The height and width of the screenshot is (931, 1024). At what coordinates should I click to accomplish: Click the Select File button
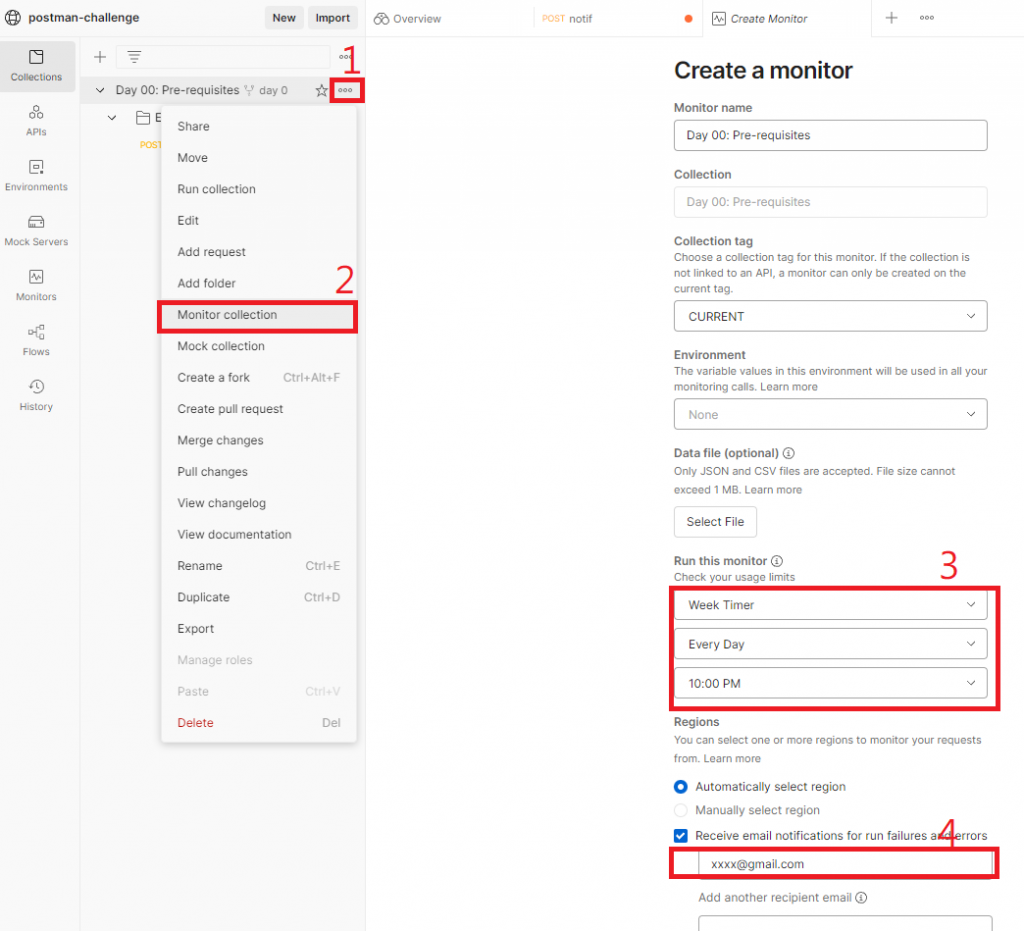pyautogui.click(x=715, y=522)
